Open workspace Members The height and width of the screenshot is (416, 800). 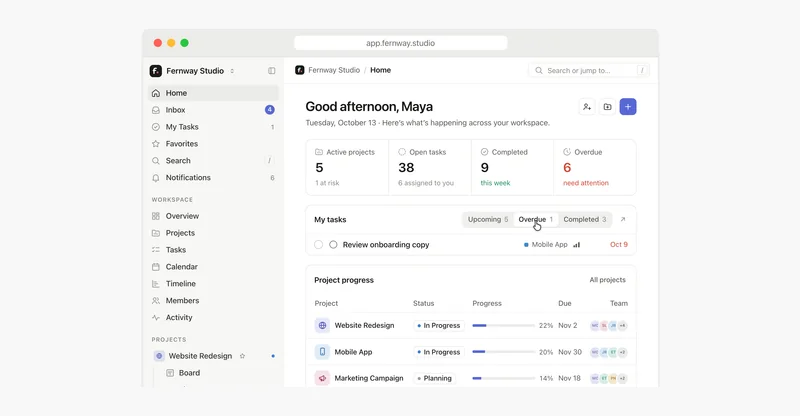coord(213,300)
